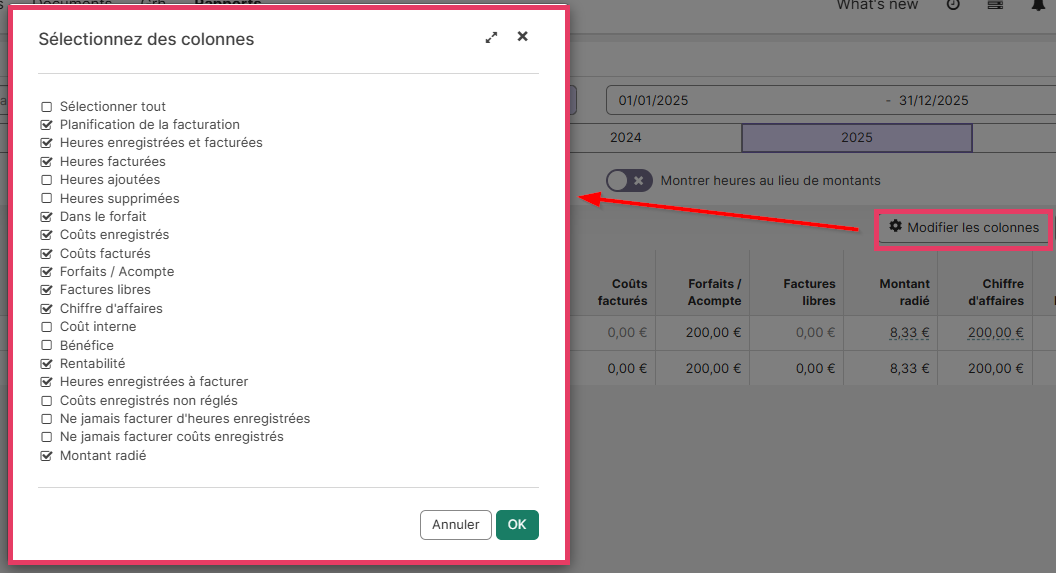Uncheck the Factures libres option in dialog
Screen dimensions: 1056x573
click(x=46, y=290)
